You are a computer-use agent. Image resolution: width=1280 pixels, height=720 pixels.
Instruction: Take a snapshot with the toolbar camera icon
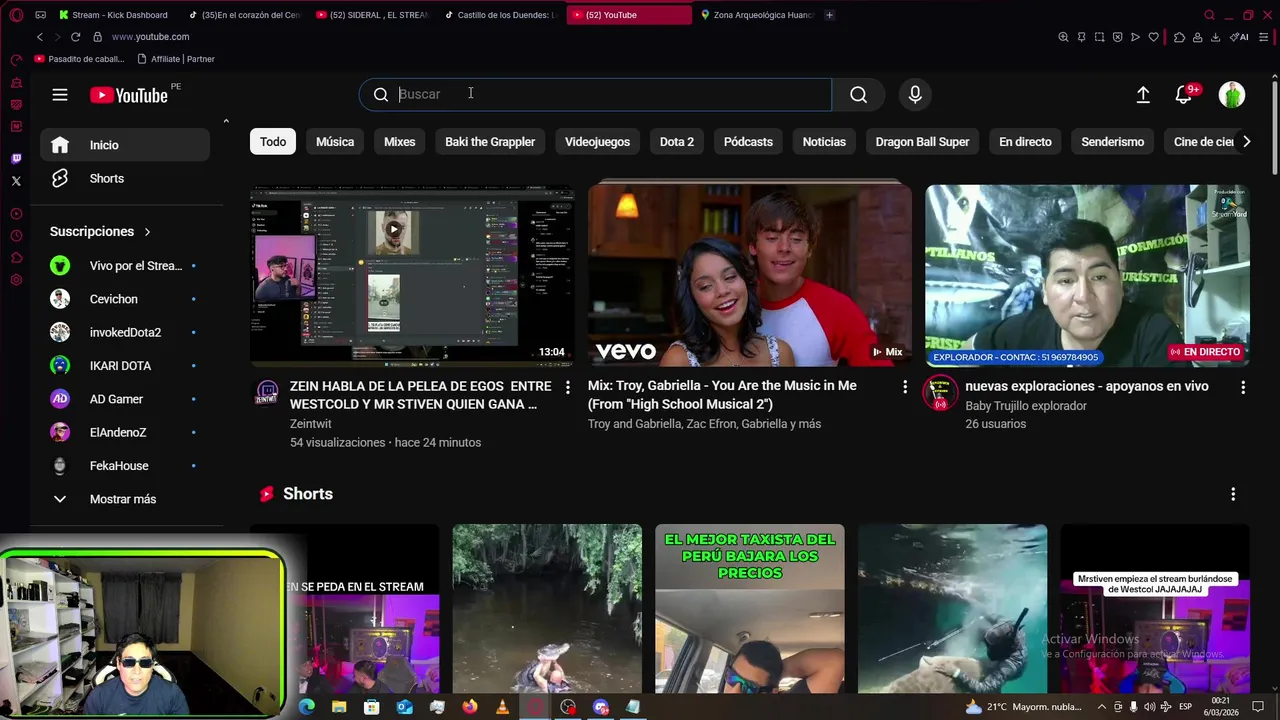pos(1099,37)
